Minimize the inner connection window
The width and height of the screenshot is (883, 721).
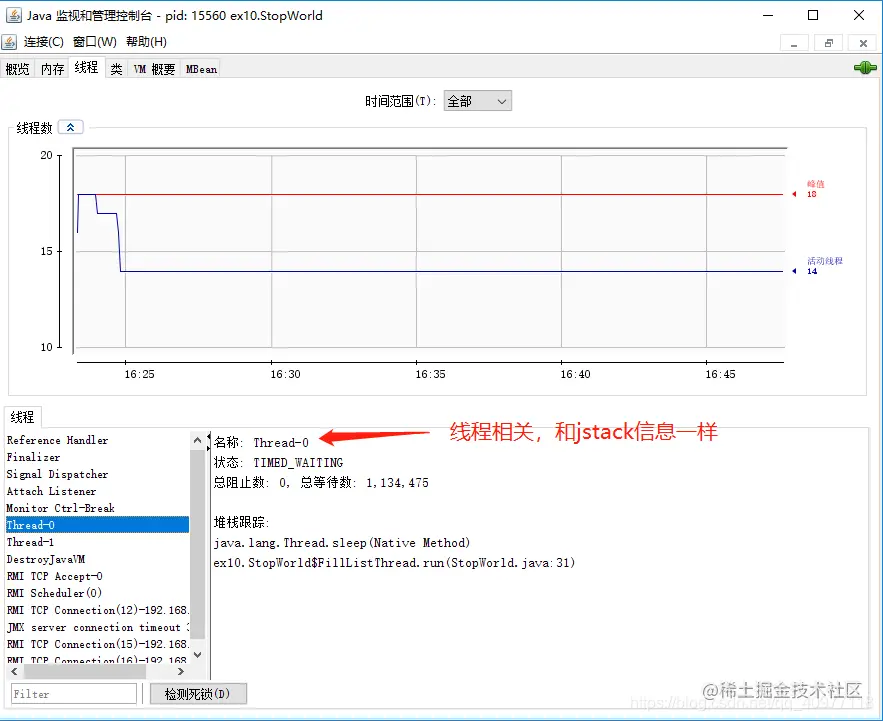coord(794,43)
